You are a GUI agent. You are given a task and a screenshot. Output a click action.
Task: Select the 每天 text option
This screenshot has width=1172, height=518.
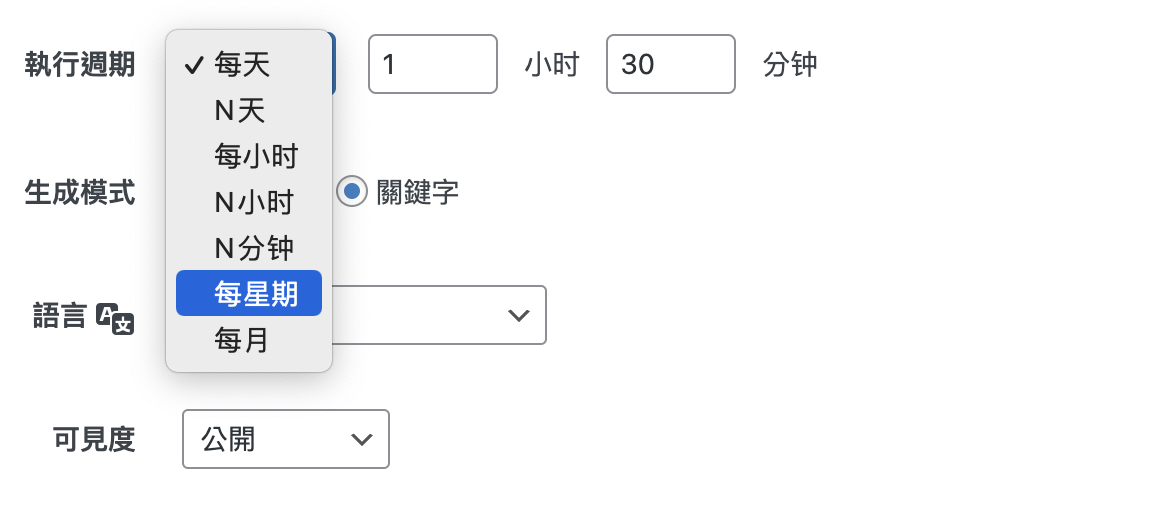[x=241, y=66]
